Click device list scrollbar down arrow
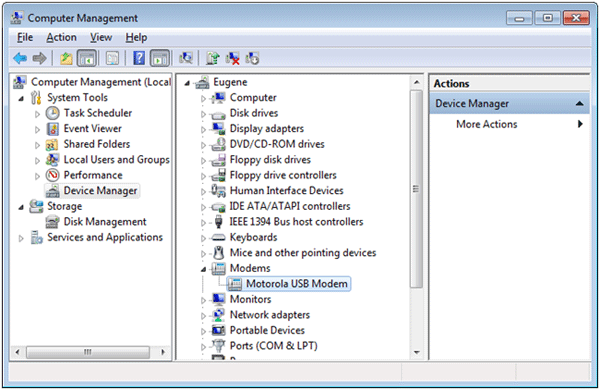 click(417, 352)
